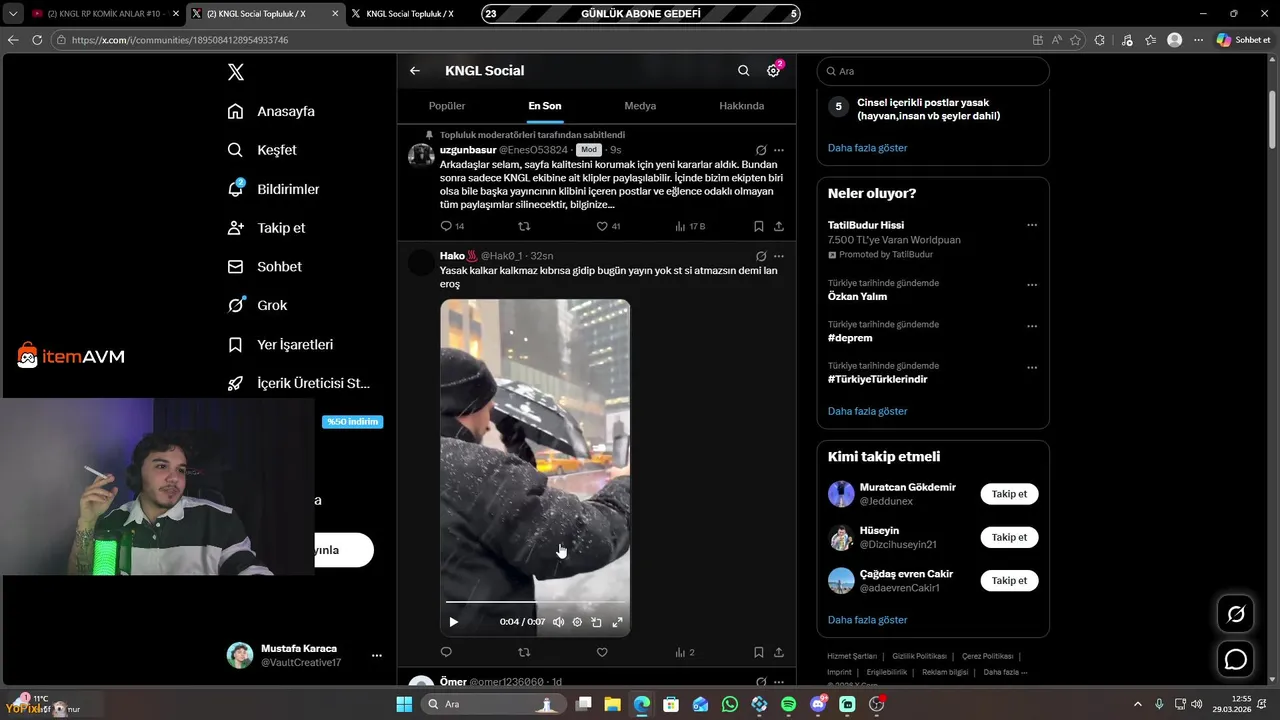The height and width of the screenshot is (720, 1280).
Task: Show hidden system tray icons
Action: click(1138, 704)
